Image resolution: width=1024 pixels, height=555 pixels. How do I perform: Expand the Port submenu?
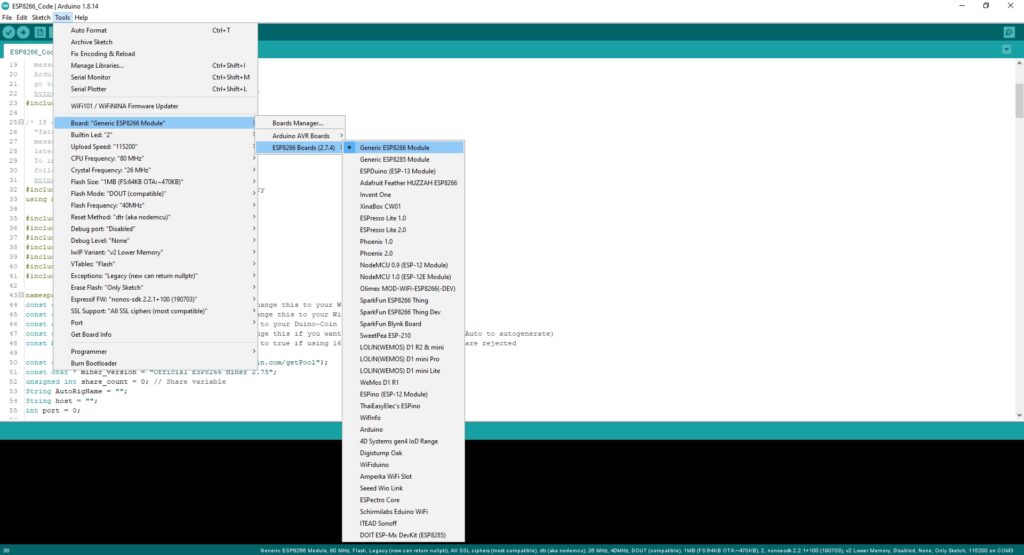[x=155, y=323]
